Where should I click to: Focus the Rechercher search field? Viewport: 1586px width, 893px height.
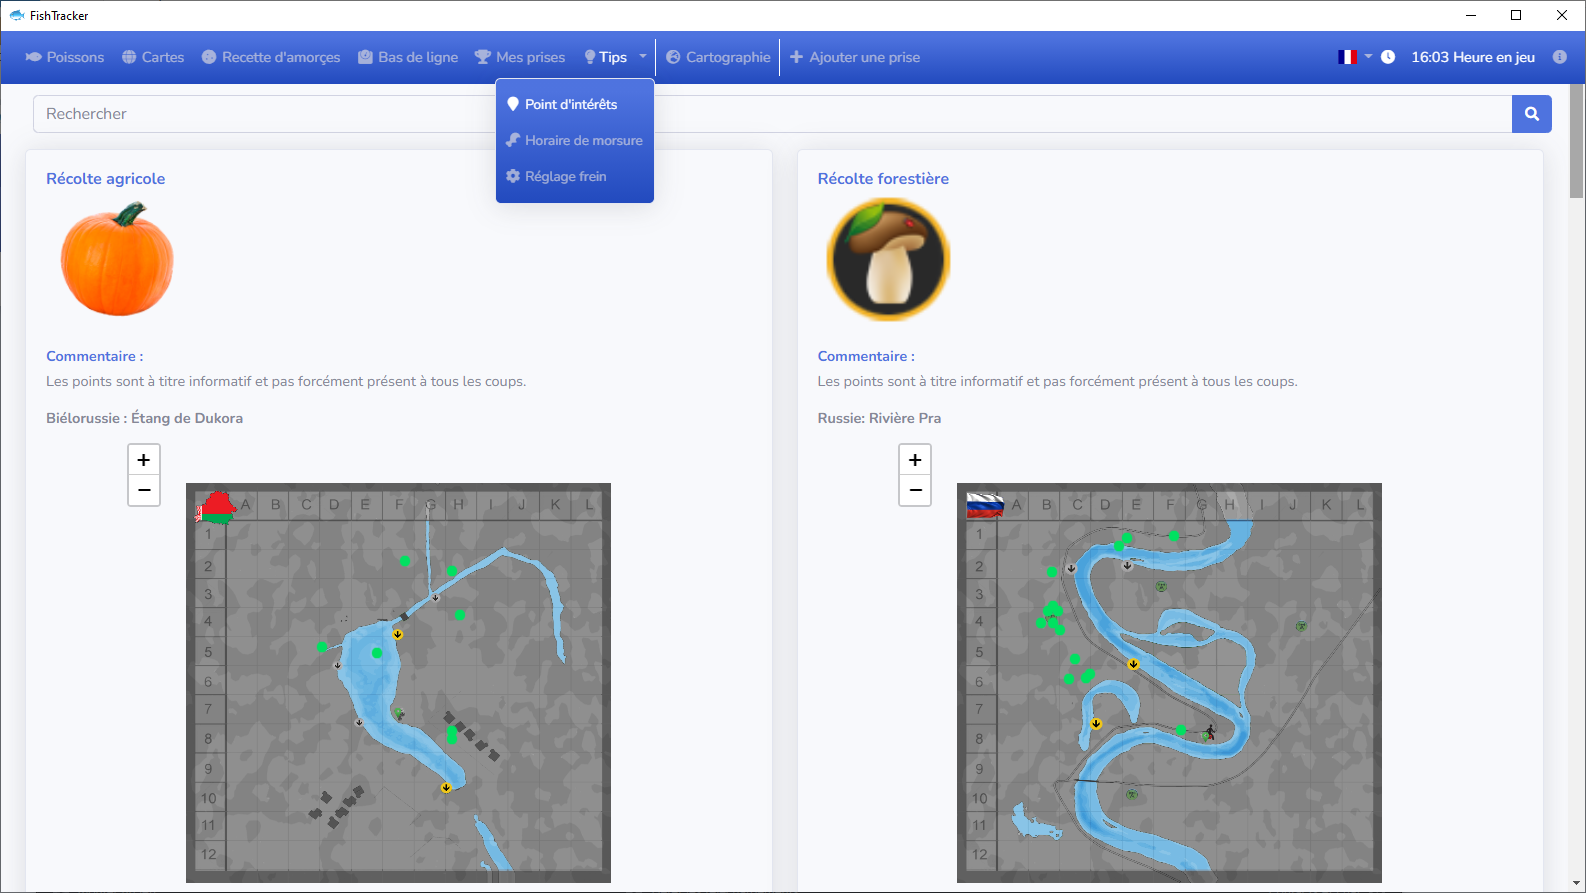772,114
